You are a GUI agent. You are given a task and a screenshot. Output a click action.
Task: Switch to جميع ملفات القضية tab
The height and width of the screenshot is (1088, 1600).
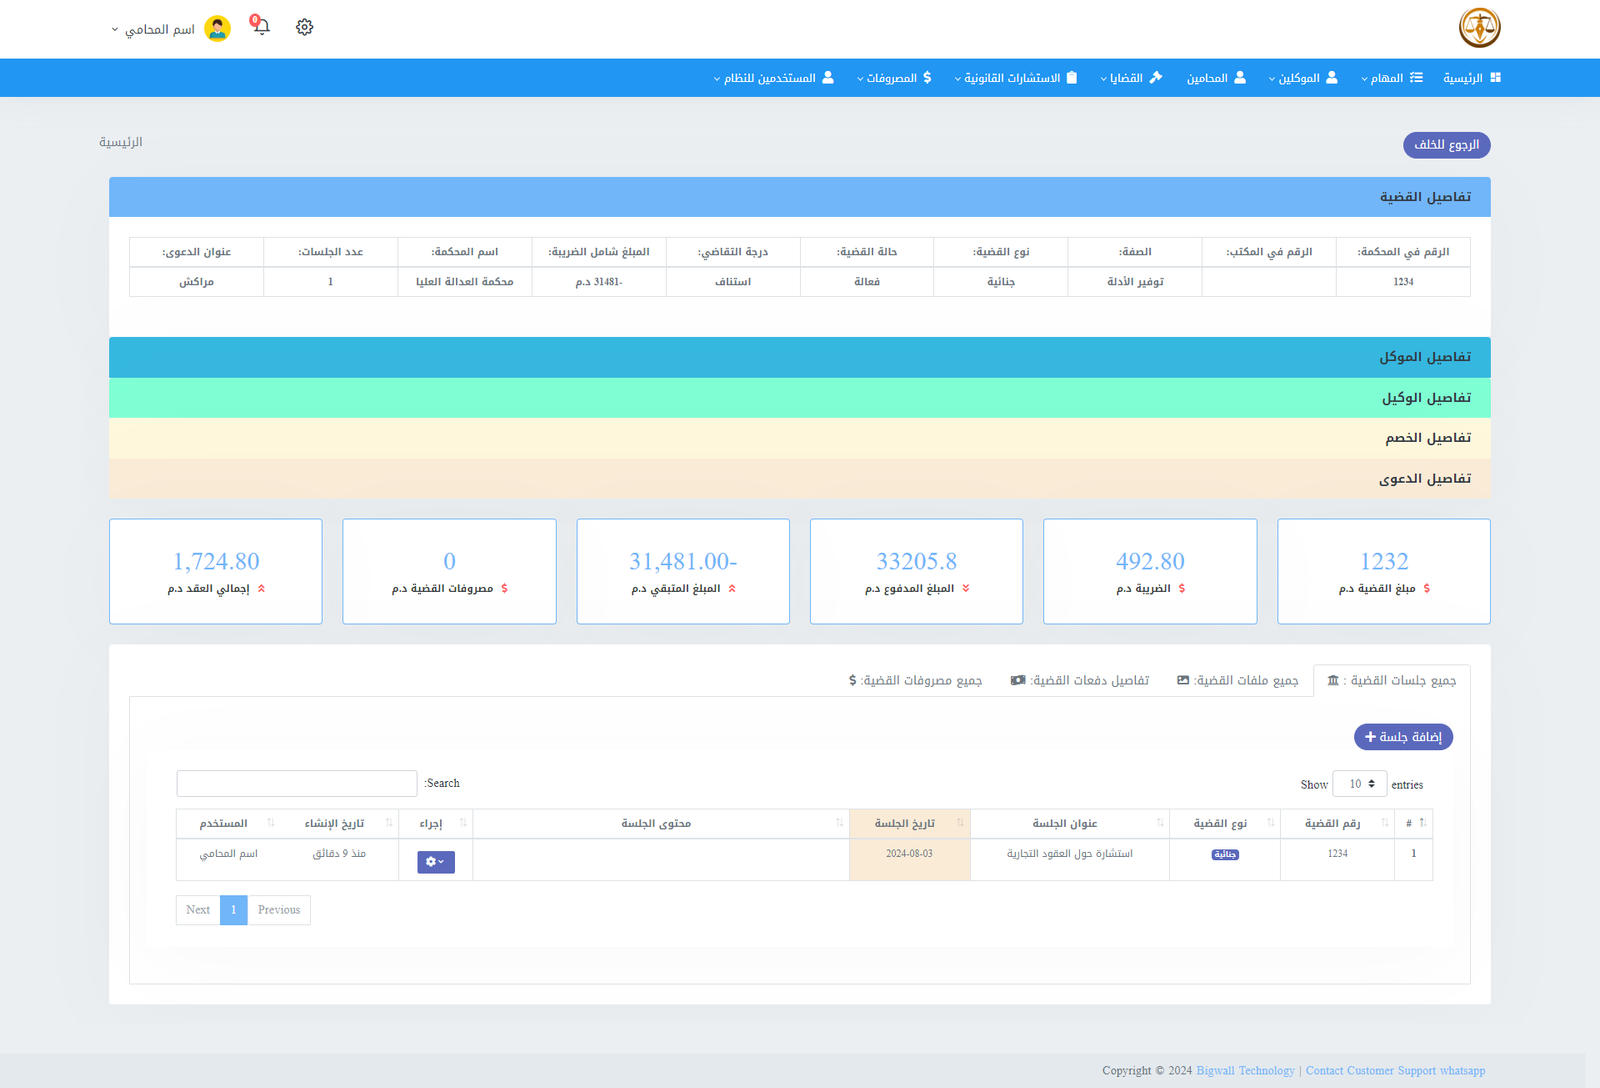pos(1238,681)
